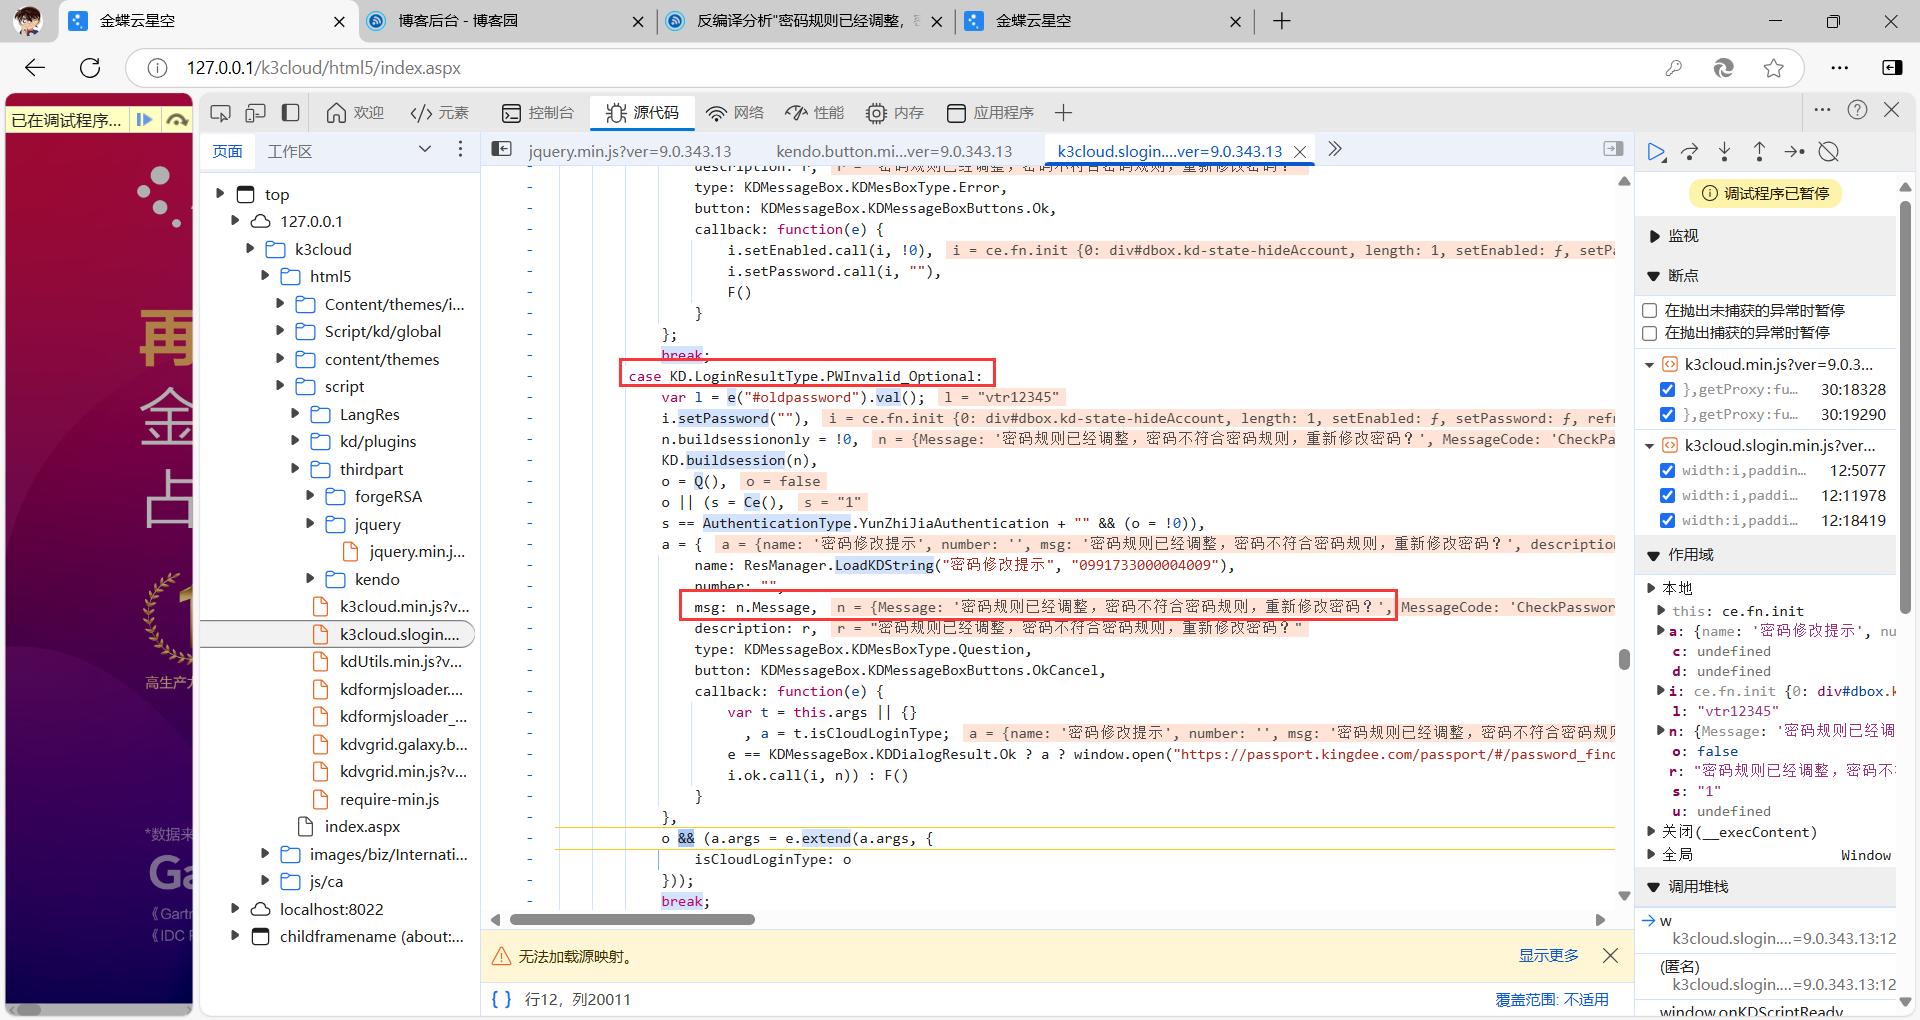Switch to the Elements tab
The image size is (1920, 1020).
pyautogui.click(x=440, y=113)
